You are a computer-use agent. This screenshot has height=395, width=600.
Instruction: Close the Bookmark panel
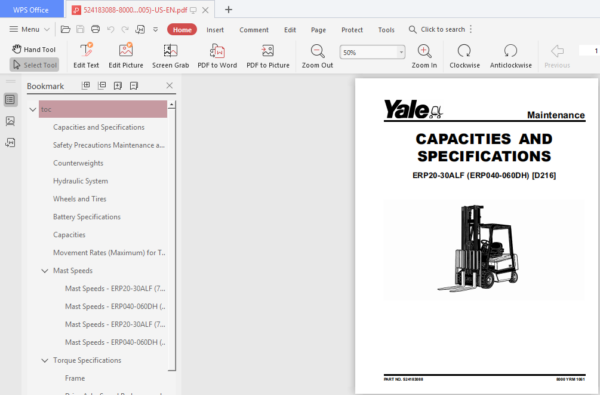point(170,85)
